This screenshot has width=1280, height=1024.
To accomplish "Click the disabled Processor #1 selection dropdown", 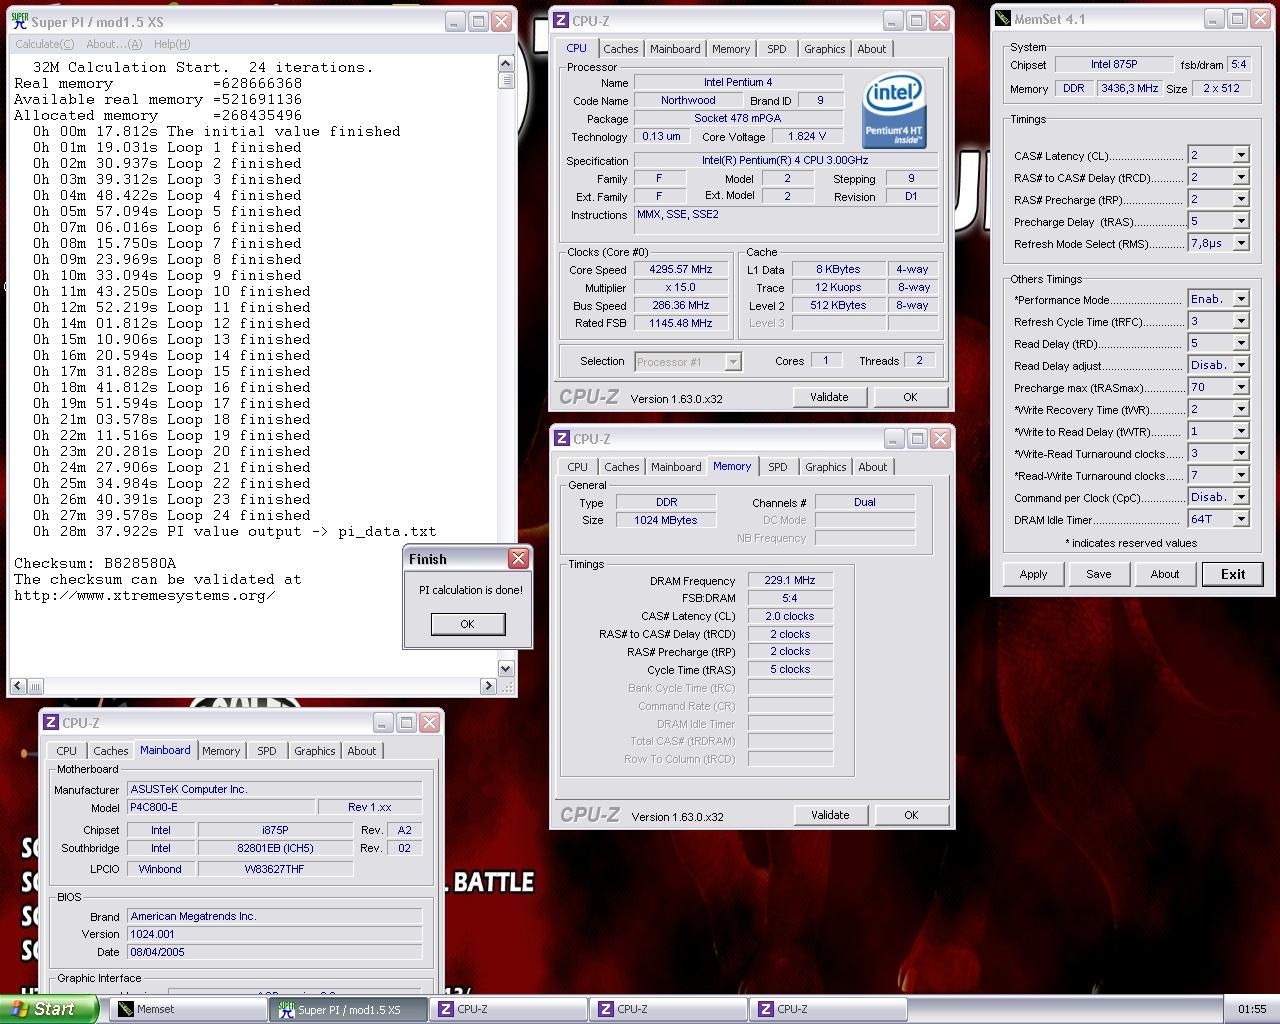I will pos(687,362).
